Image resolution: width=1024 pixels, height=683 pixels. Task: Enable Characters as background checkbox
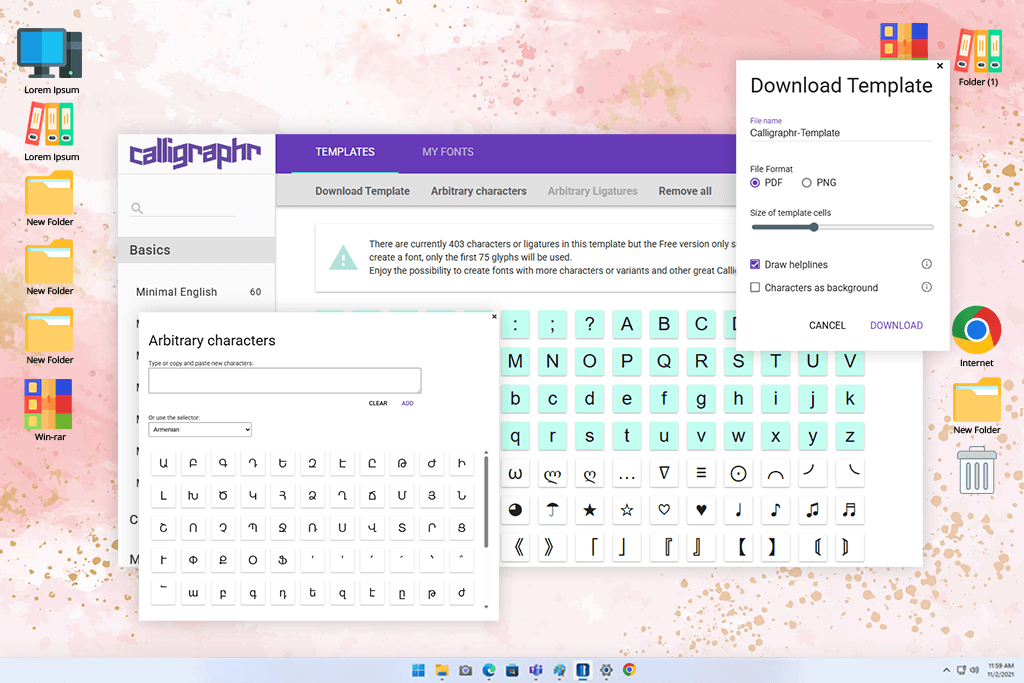coord(755,287)
